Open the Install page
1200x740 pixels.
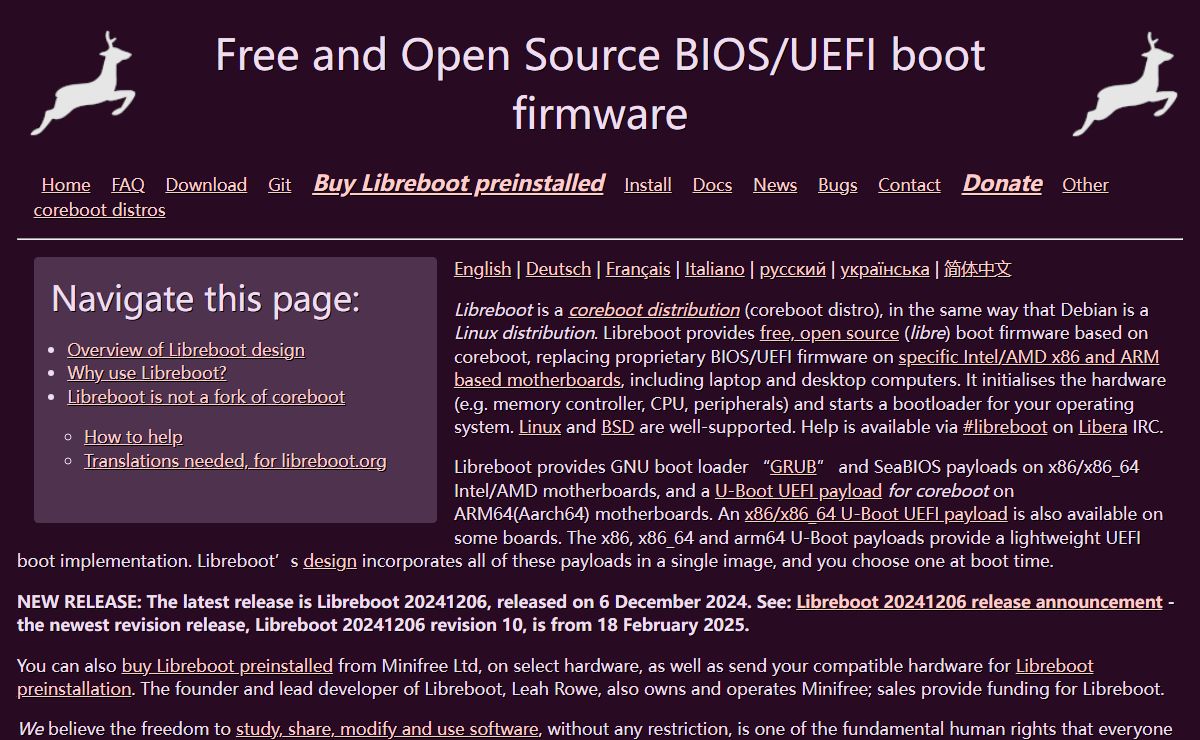648,185
